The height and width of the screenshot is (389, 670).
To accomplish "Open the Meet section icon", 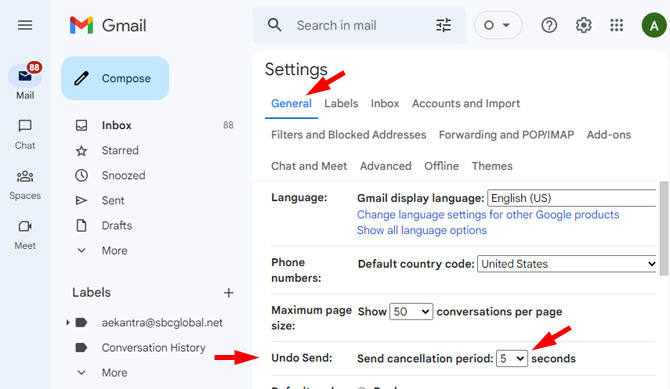I will point(25,226).
